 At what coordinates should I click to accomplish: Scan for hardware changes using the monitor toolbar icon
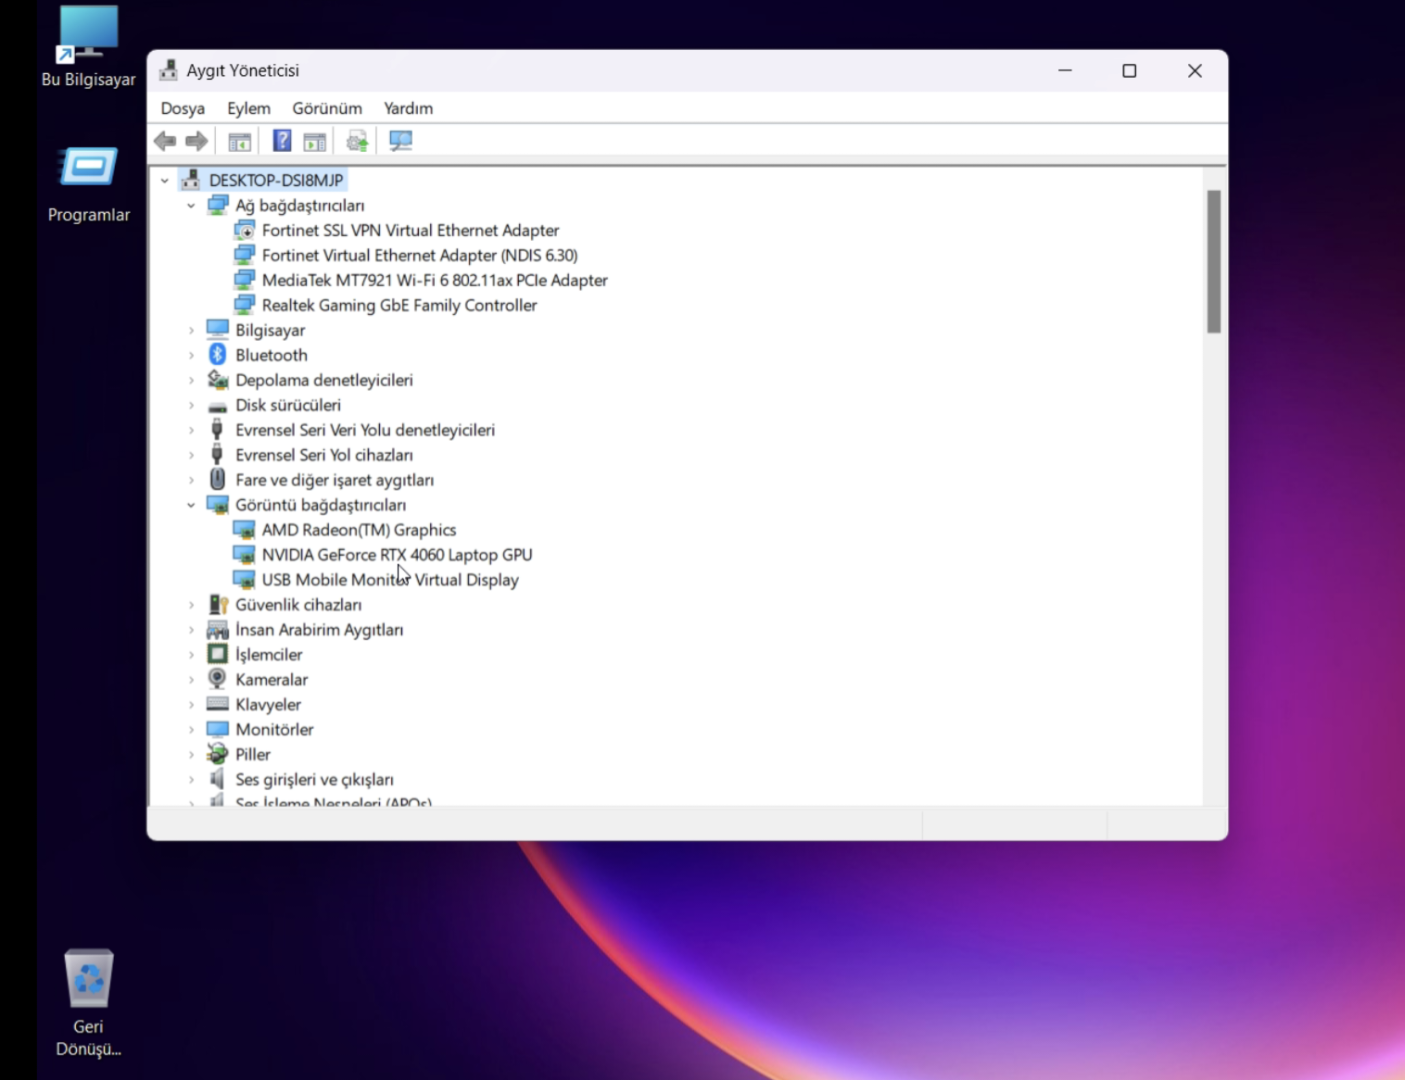pos(401,141)
